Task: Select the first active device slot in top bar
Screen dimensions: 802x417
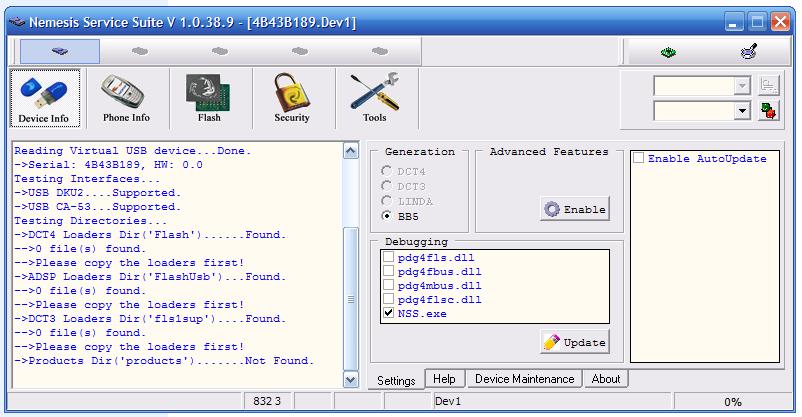Action: (60, 51)
